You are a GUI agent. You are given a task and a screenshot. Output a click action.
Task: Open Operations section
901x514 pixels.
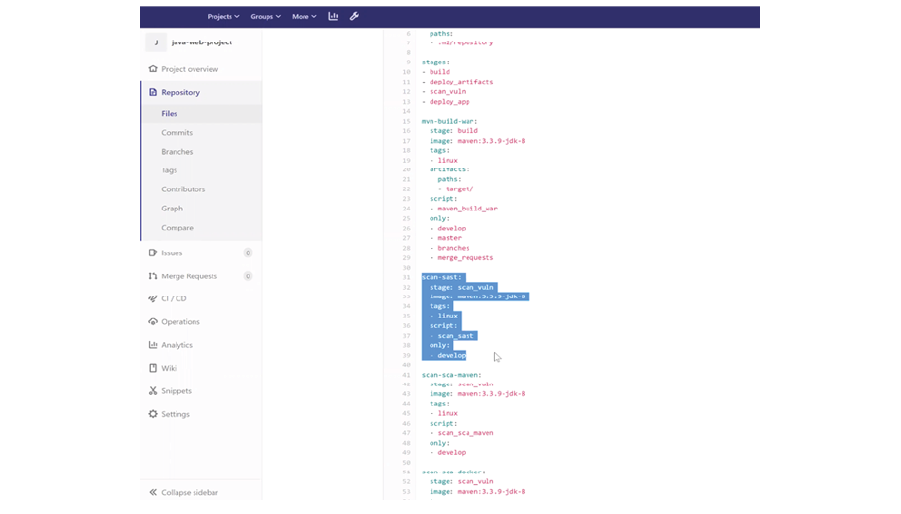coord(180,322)
